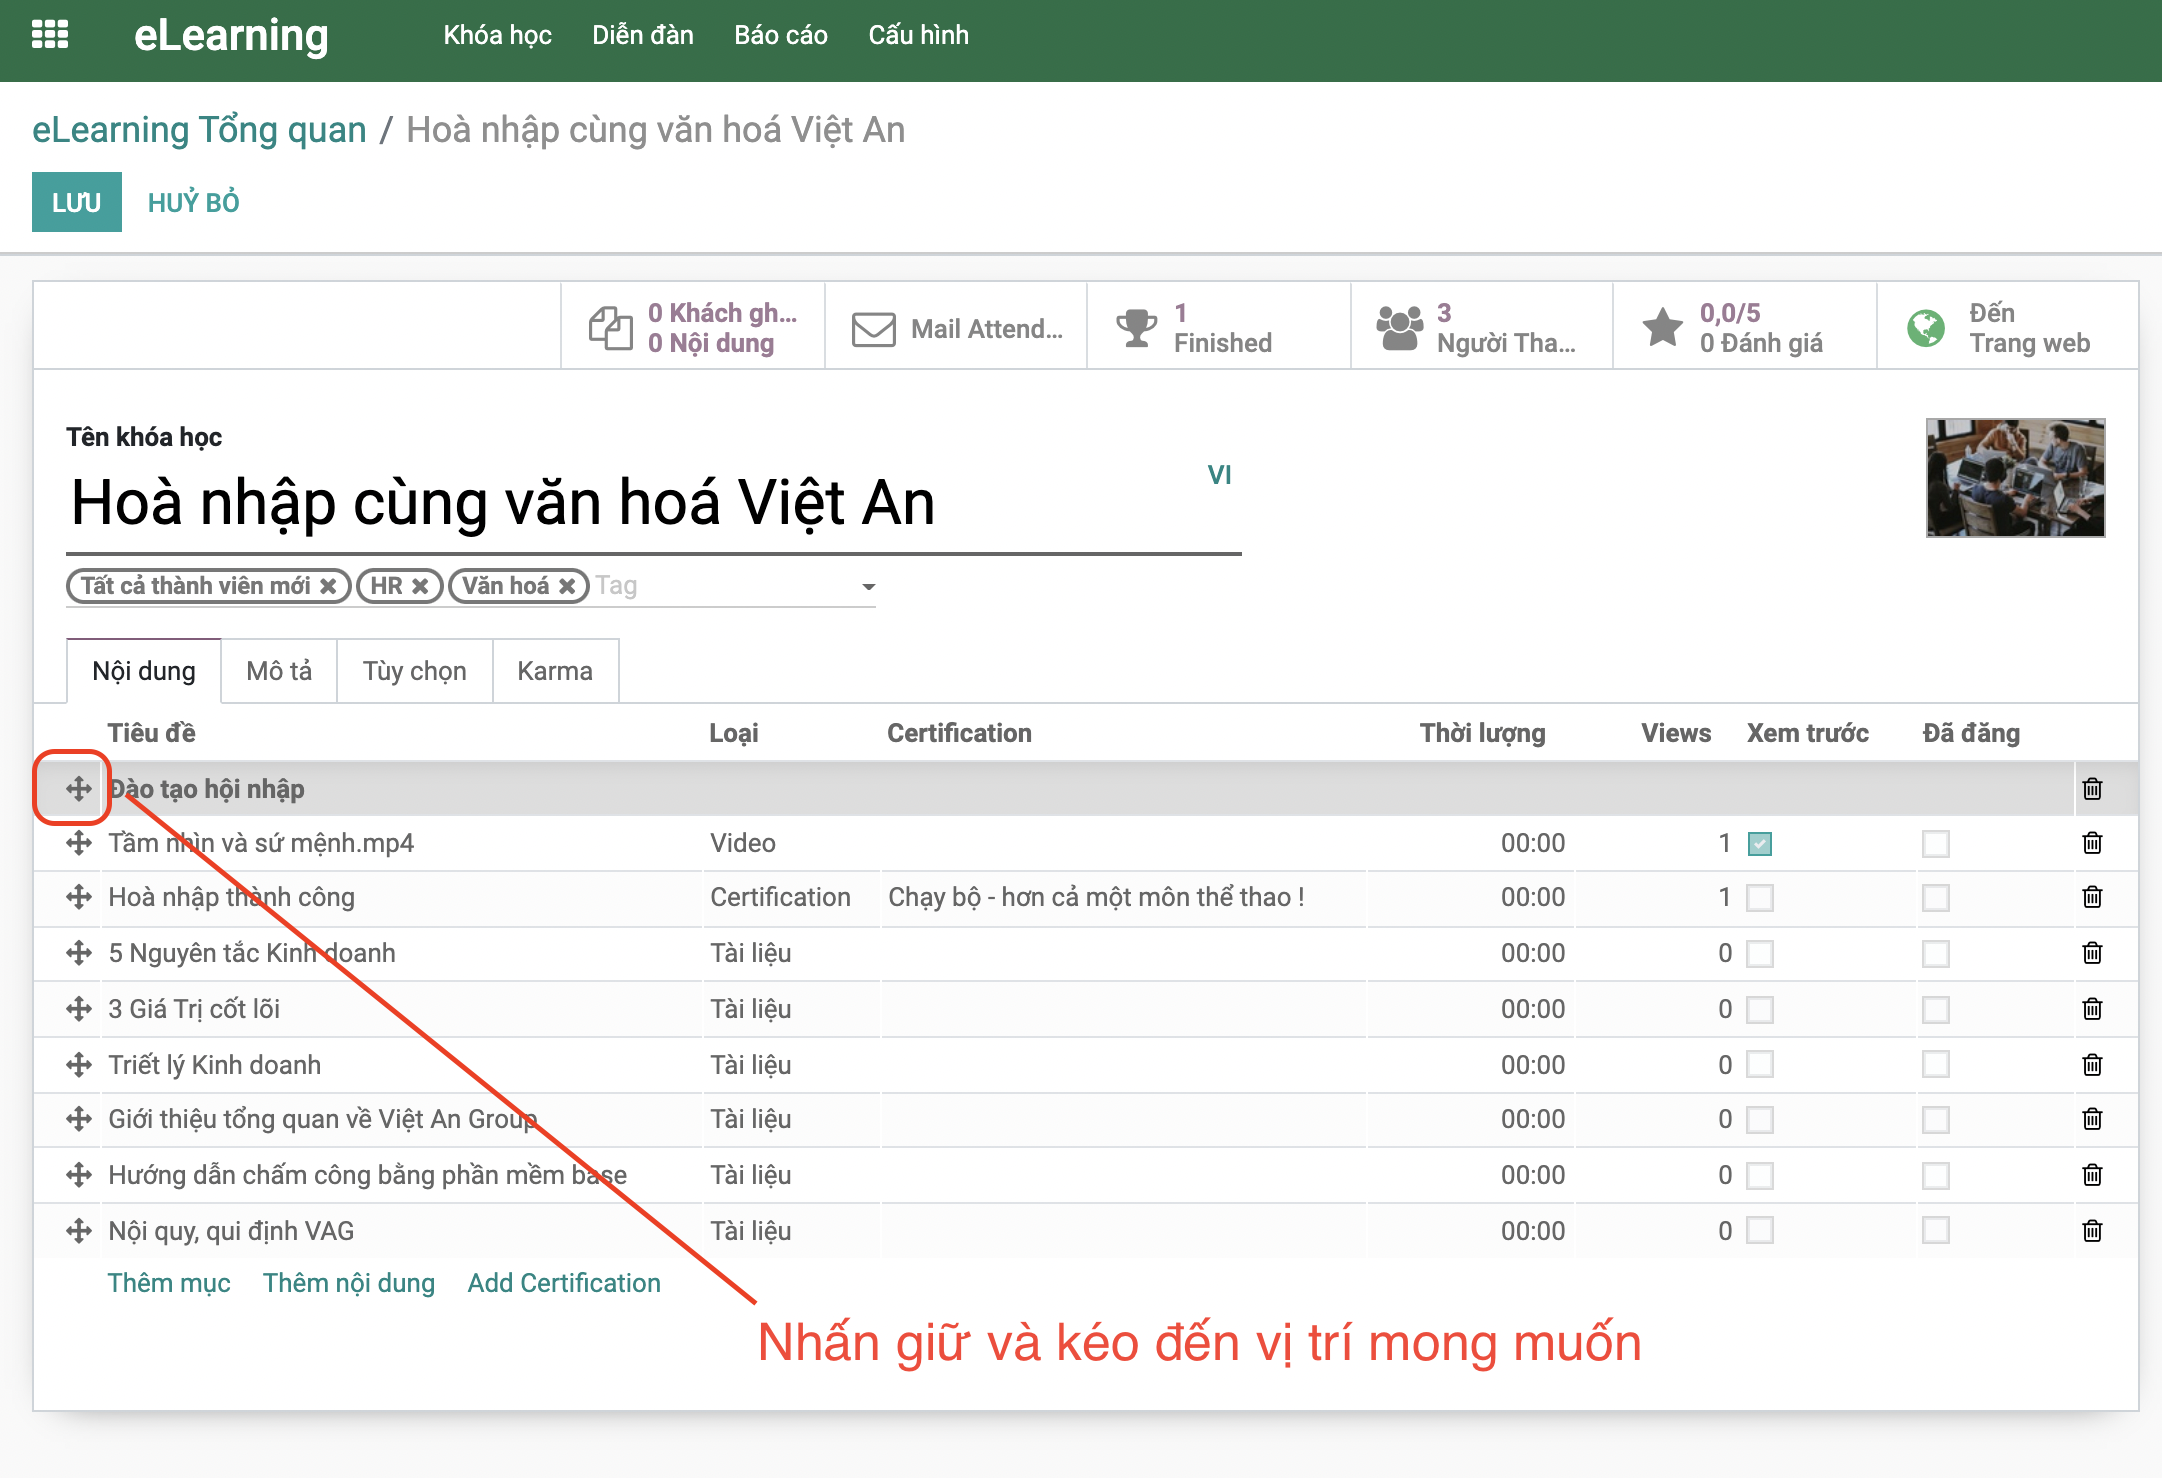Switch to the Mô tả tab
This screenshot has height=1478, width=2162.
pos(278,670)
